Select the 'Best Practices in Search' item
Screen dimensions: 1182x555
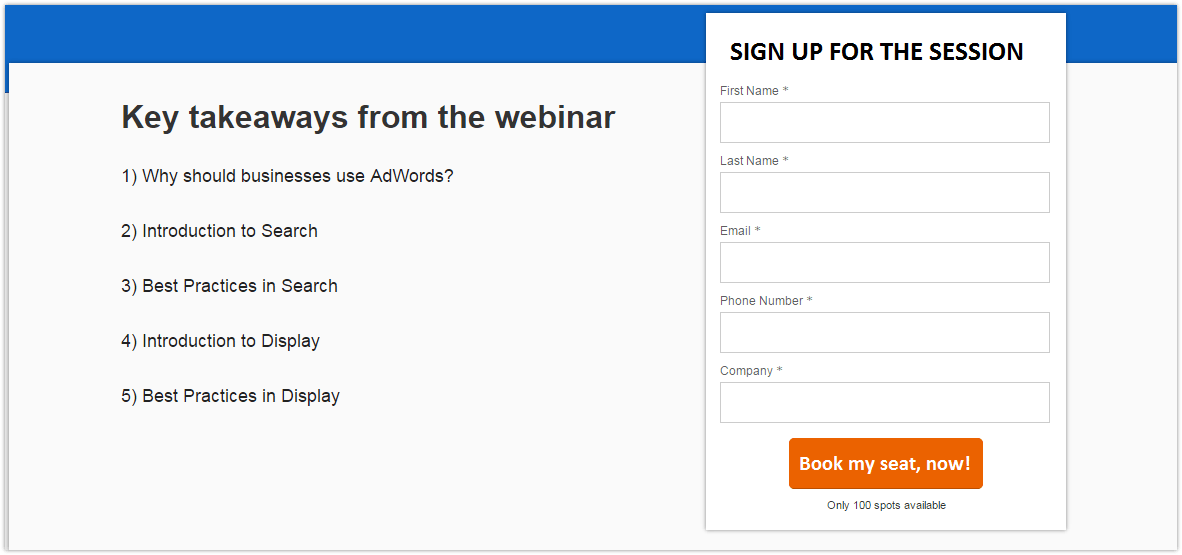(x=230, y=286)
